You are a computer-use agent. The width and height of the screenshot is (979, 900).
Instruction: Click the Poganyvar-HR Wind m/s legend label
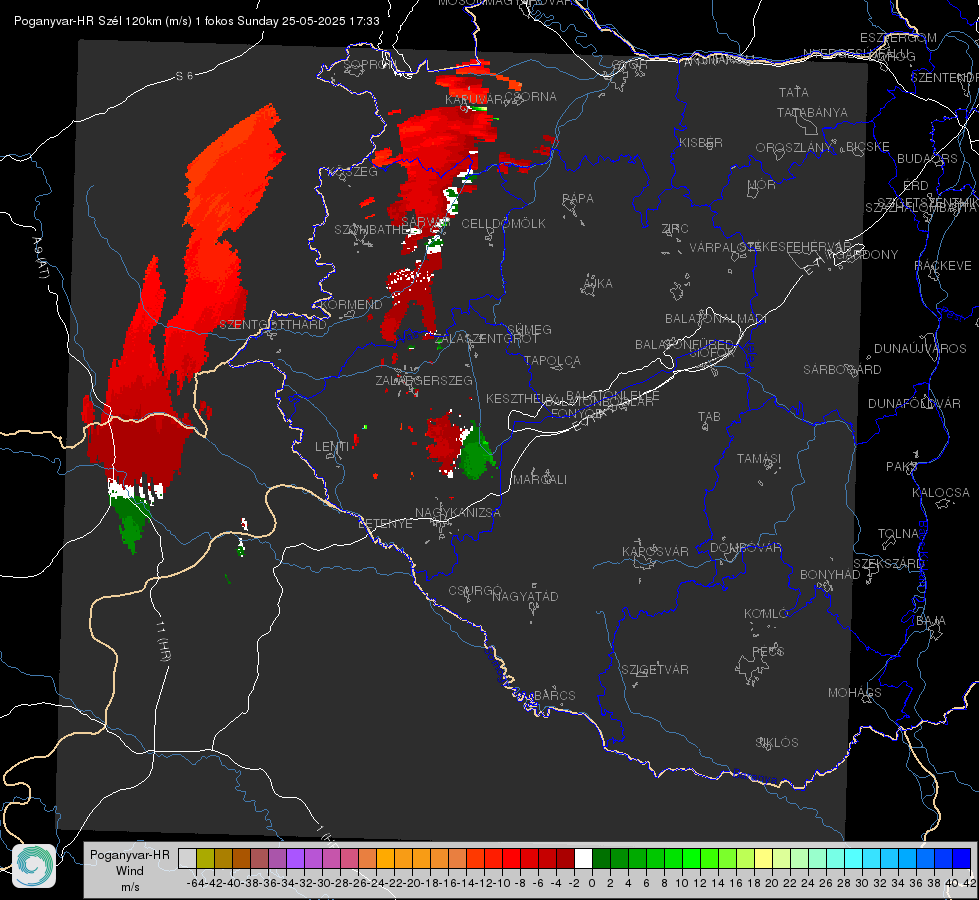[x=130, y=871]
